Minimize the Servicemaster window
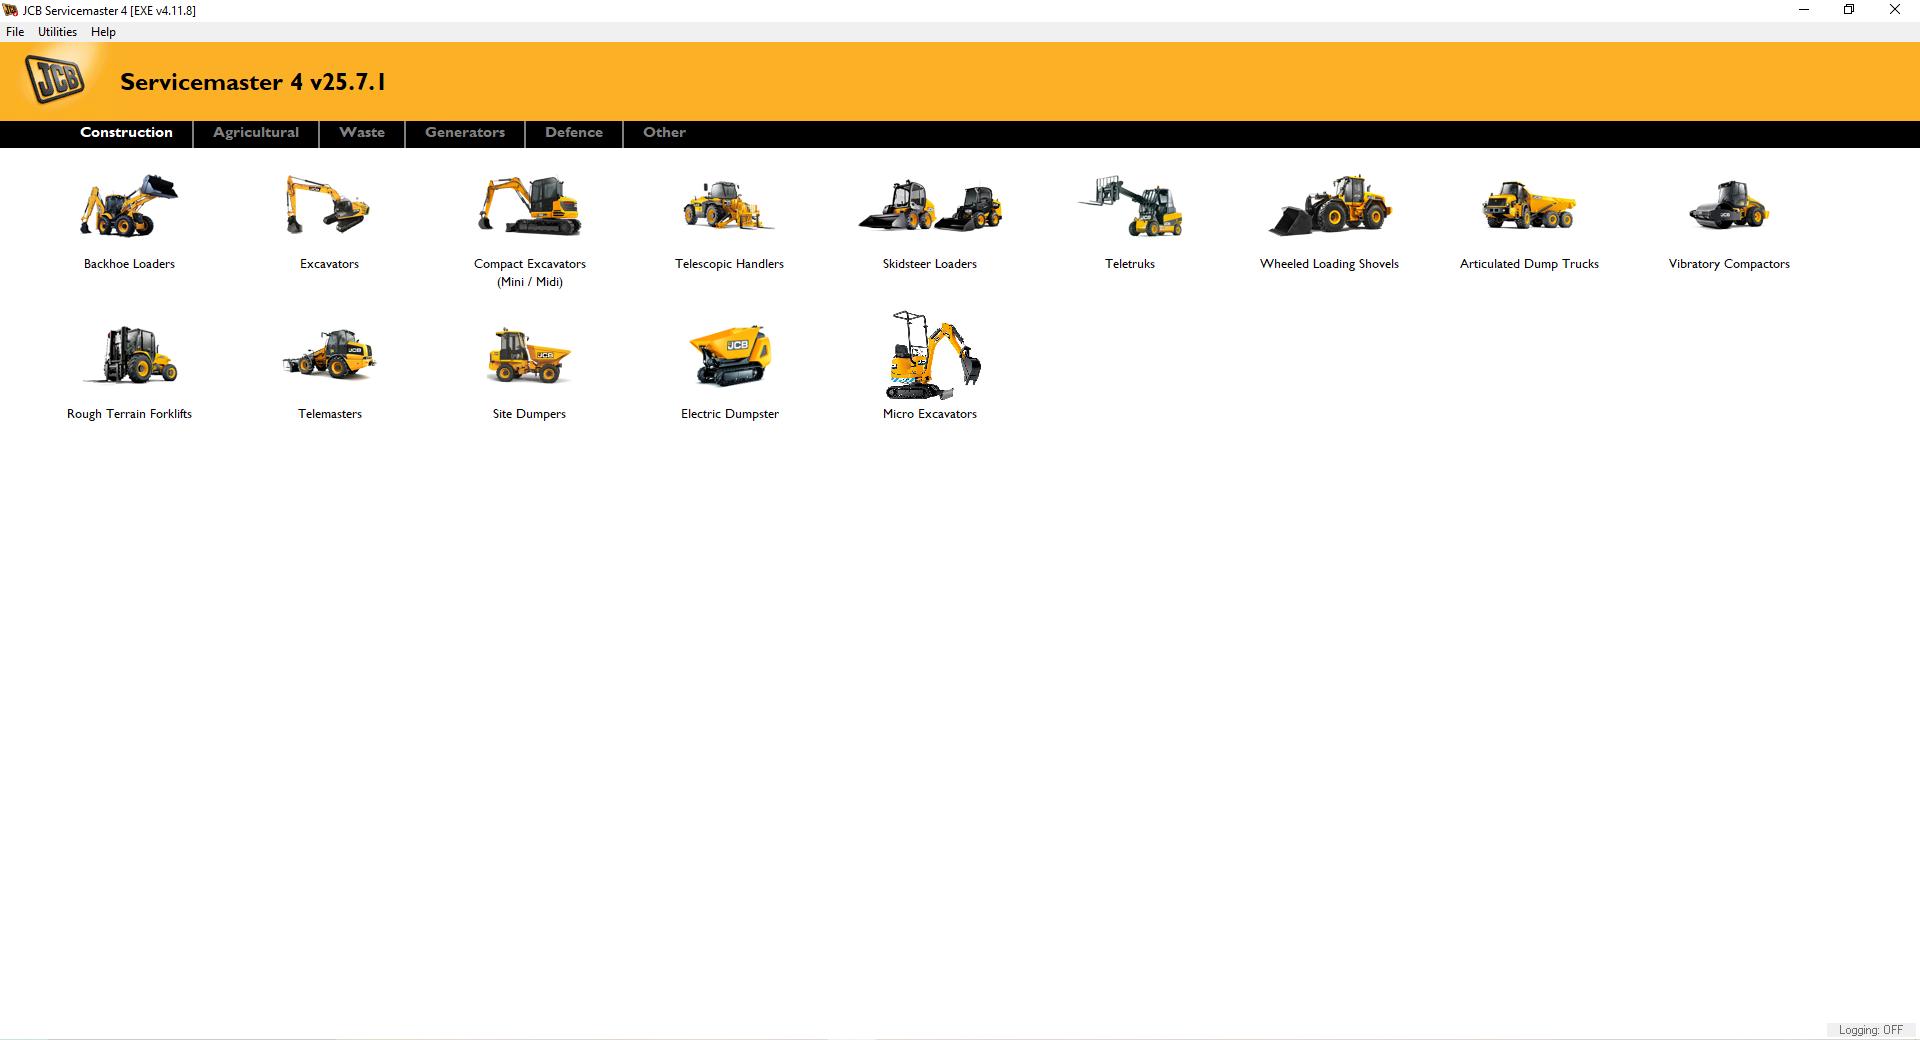Image resolution: width=1920 pixels, height=1040 pixels. click(1804, 10)
